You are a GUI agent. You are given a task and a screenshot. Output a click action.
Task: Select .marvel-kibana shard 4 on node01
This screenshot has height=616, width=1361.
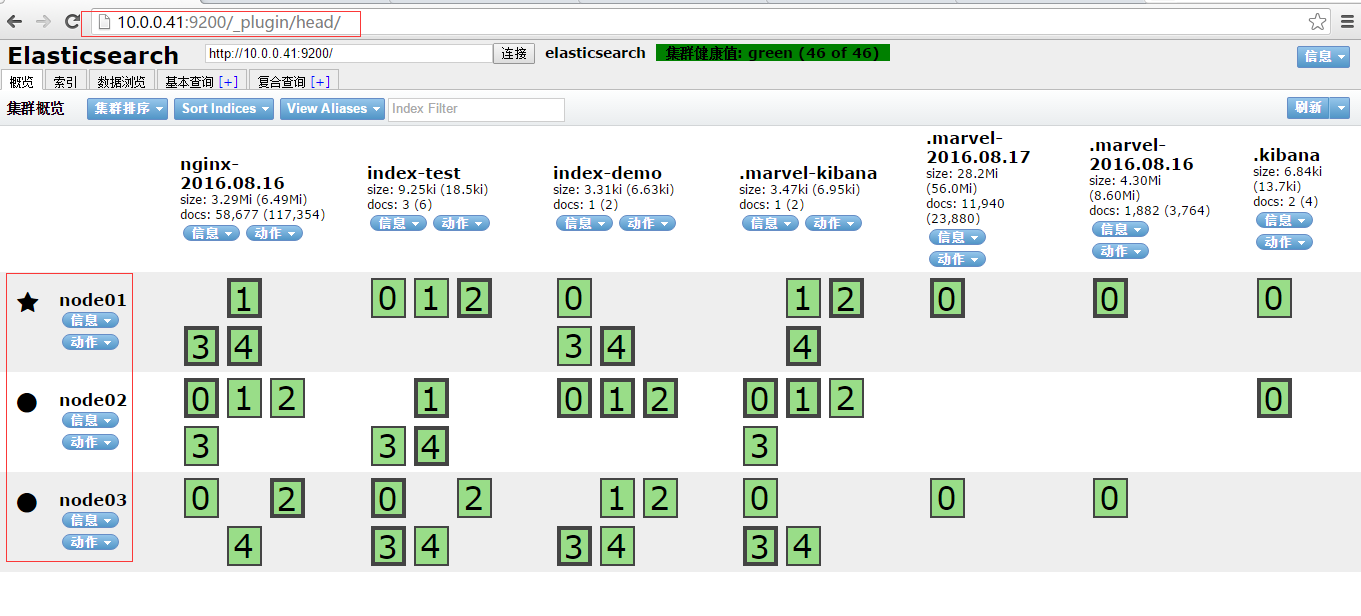(x=803, y=346)
